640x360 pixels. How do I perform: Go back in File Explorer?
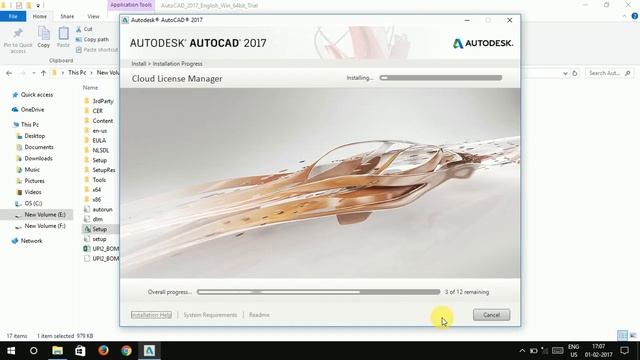(x=9, y=73)
